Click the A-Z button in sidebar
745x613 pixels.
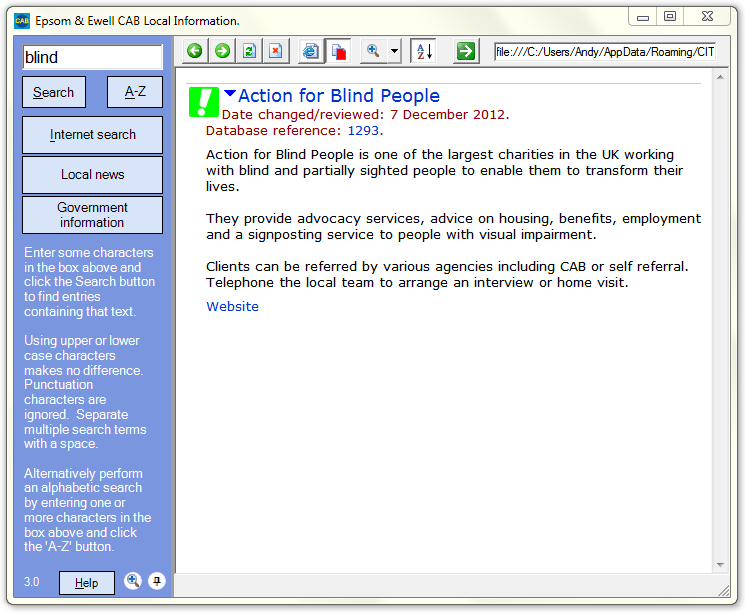135,92
